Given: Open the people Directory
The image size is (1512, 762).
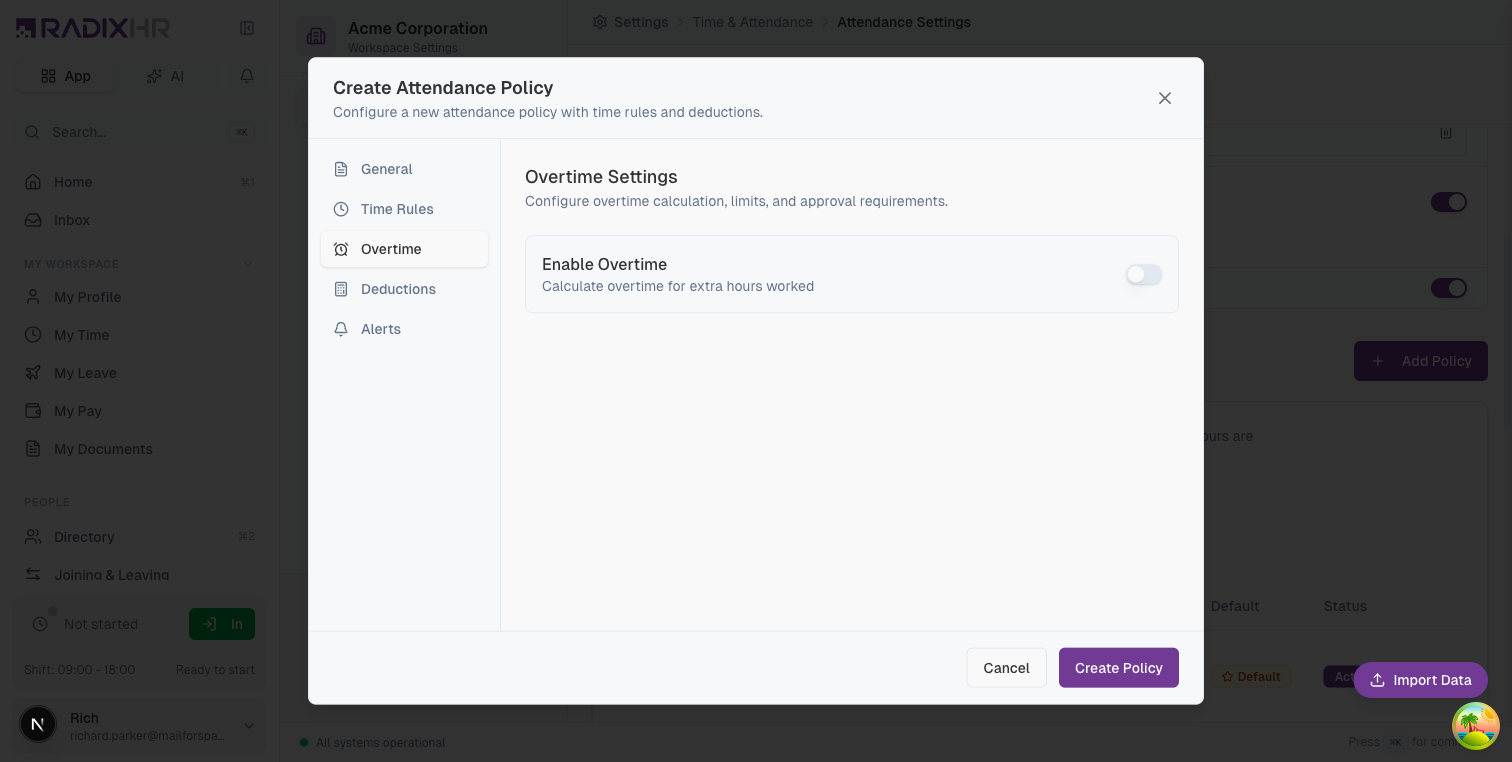Looking at the screenshot, I should click(140, 537).
